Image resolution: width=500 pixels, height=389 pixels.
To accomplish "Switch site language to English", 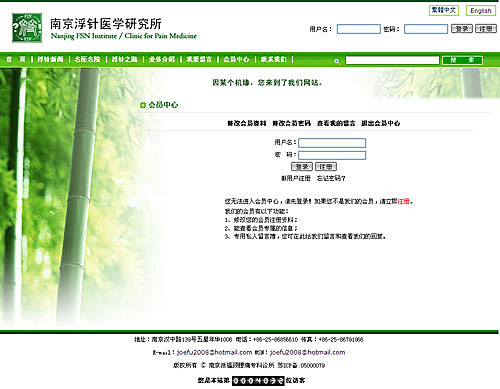I will pyautogui.click(x=481, y=11).
